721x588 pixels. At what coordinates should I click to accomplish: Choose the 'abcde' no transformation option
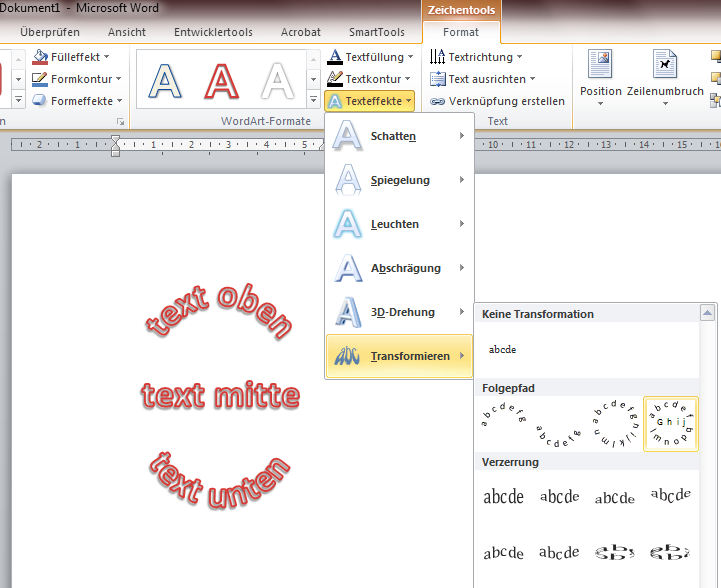503,350
